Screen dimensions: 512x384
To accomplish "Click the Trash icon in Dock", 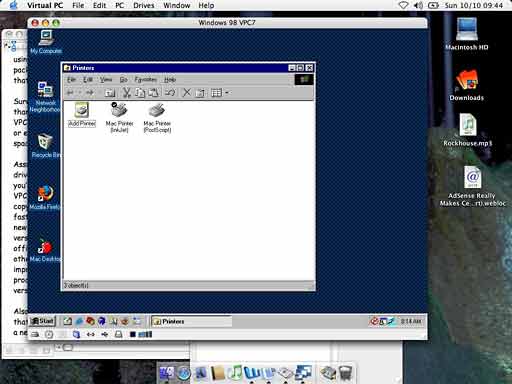I will click(345, 373).
